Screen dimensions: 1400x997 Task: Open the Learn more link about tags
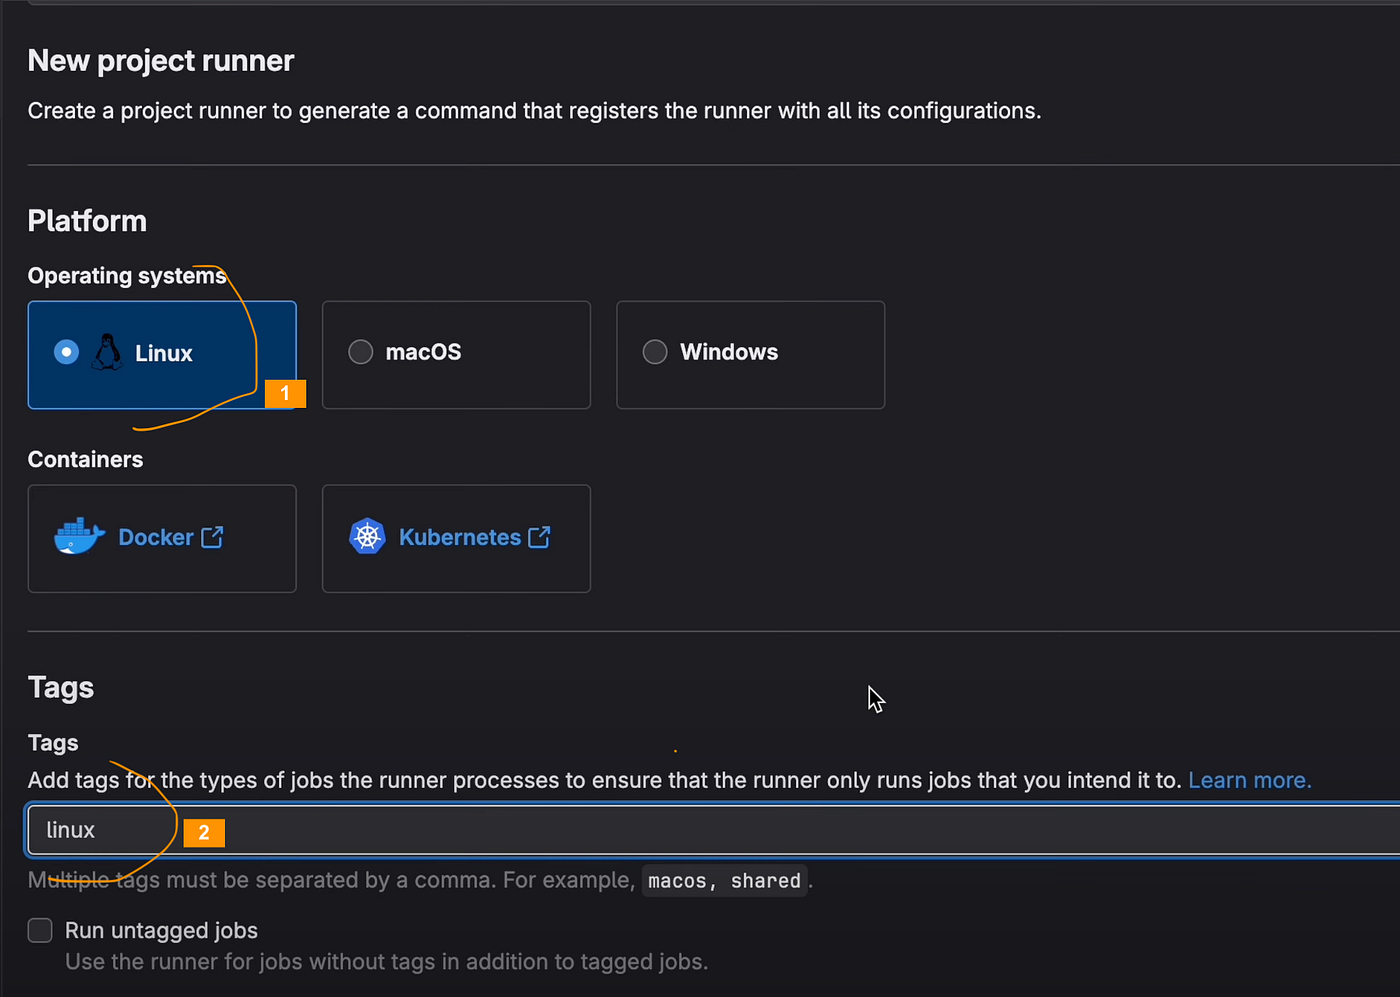1249,780
